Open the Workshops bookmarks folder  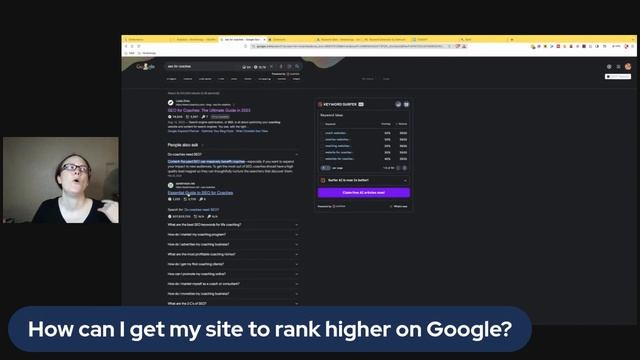[147, 53]
